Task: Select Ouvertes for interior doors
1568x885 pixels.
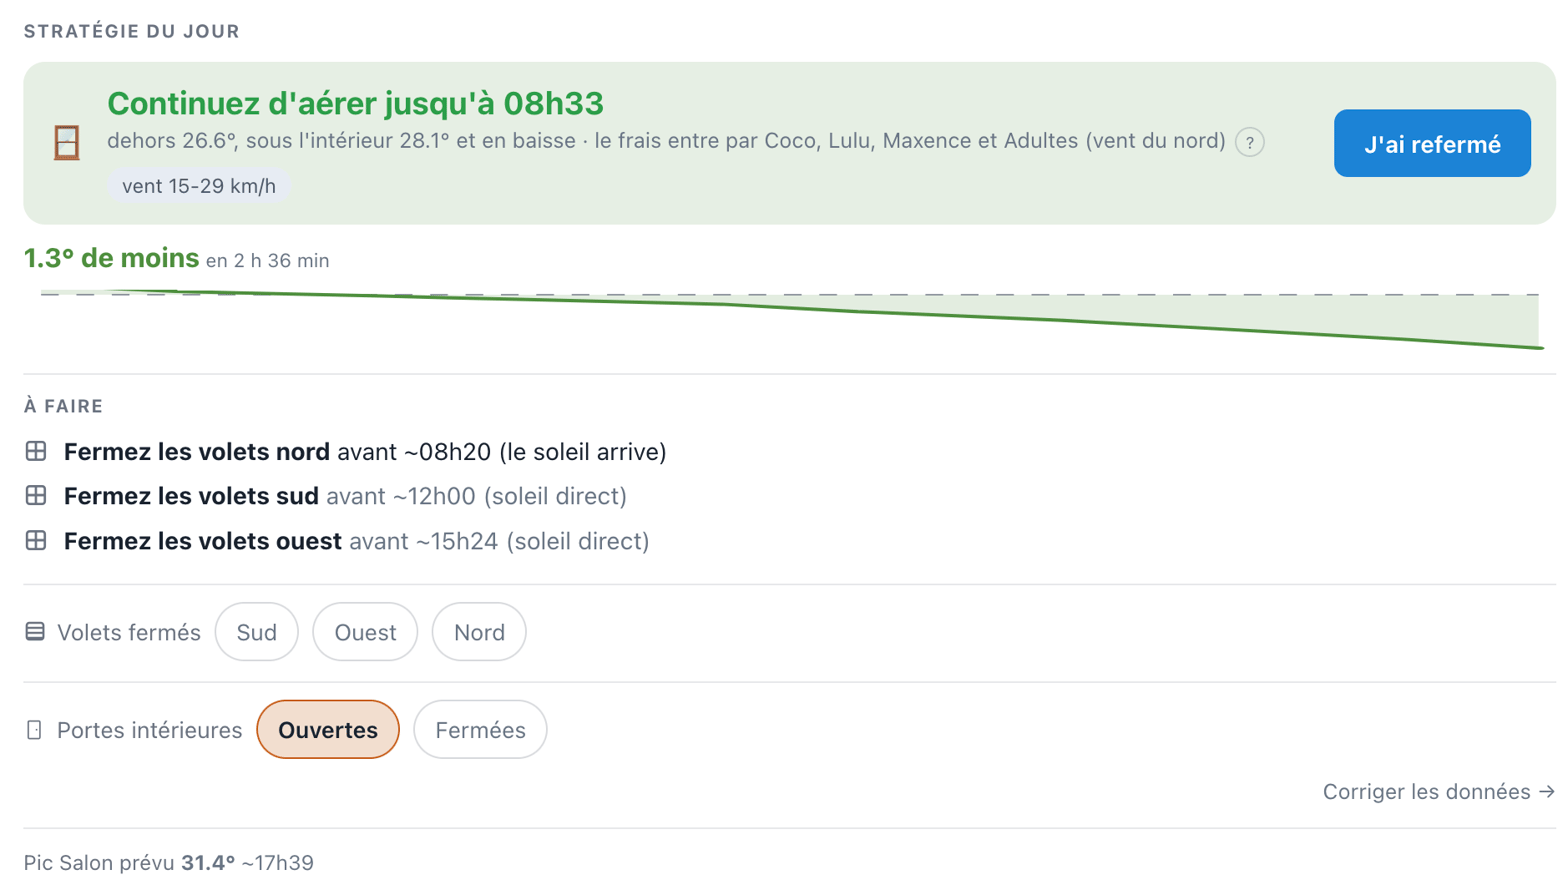Action: pyautogui.click(x=328, y=730)
